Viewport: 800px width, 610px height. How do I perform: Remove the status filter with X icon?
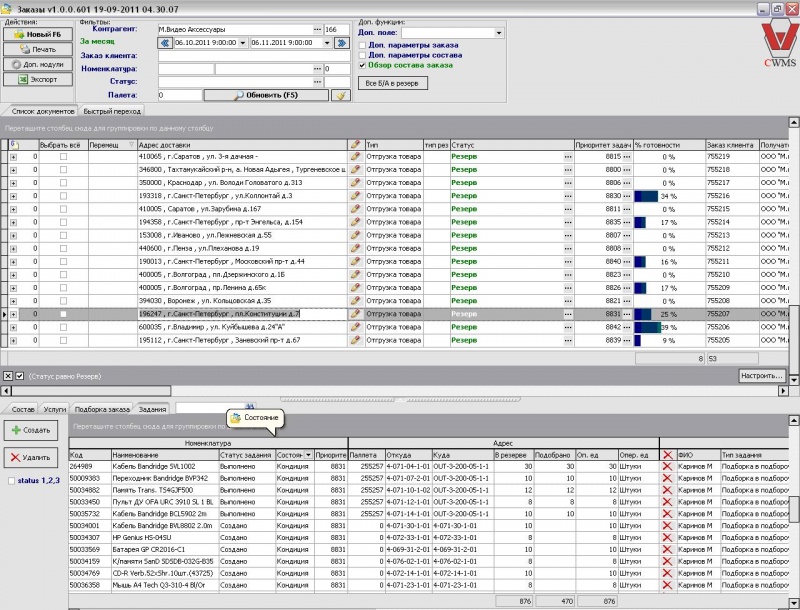pos(7,376)
